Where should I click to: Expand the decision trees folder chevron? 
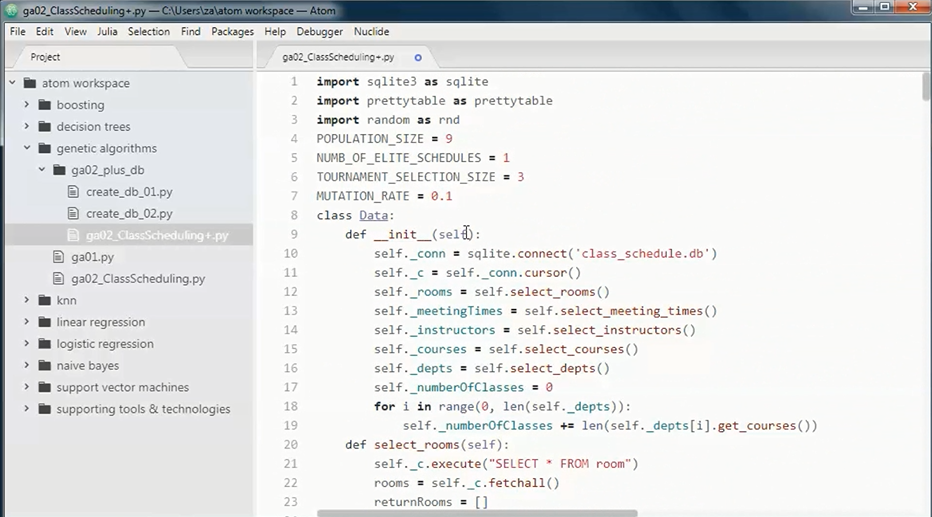click(x=27, y=126)
